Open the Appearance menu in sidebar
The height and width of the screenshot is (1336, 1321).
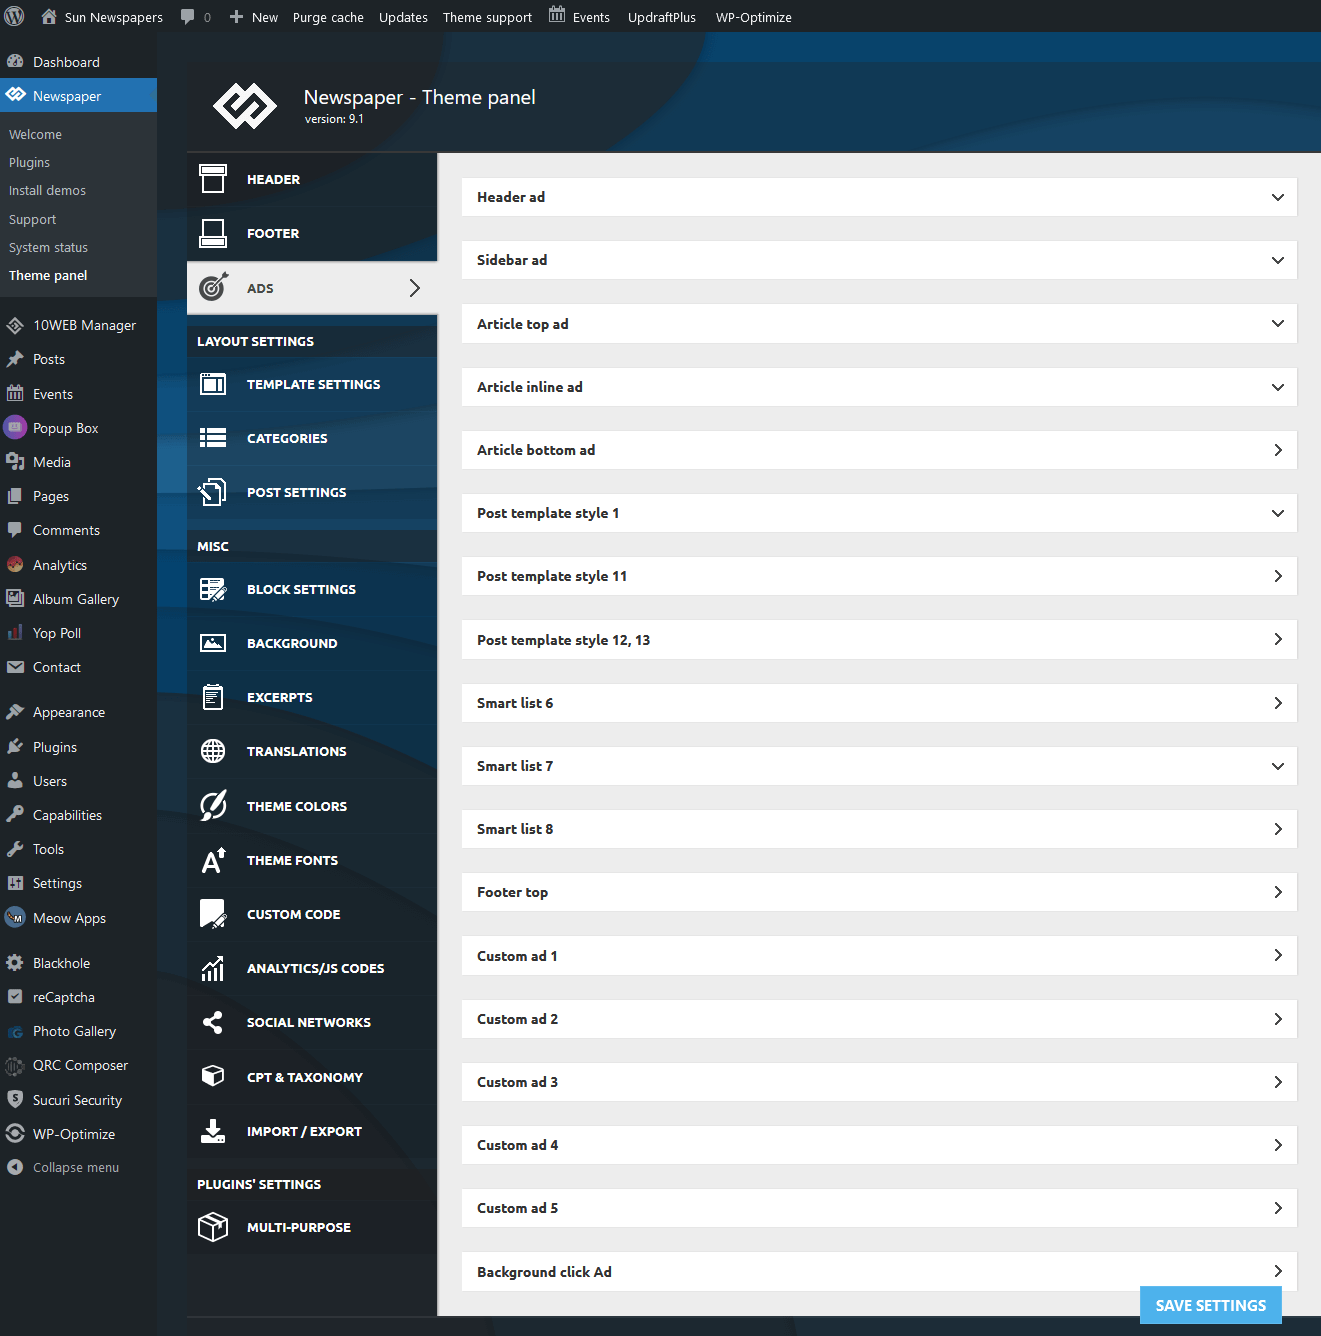78,712
